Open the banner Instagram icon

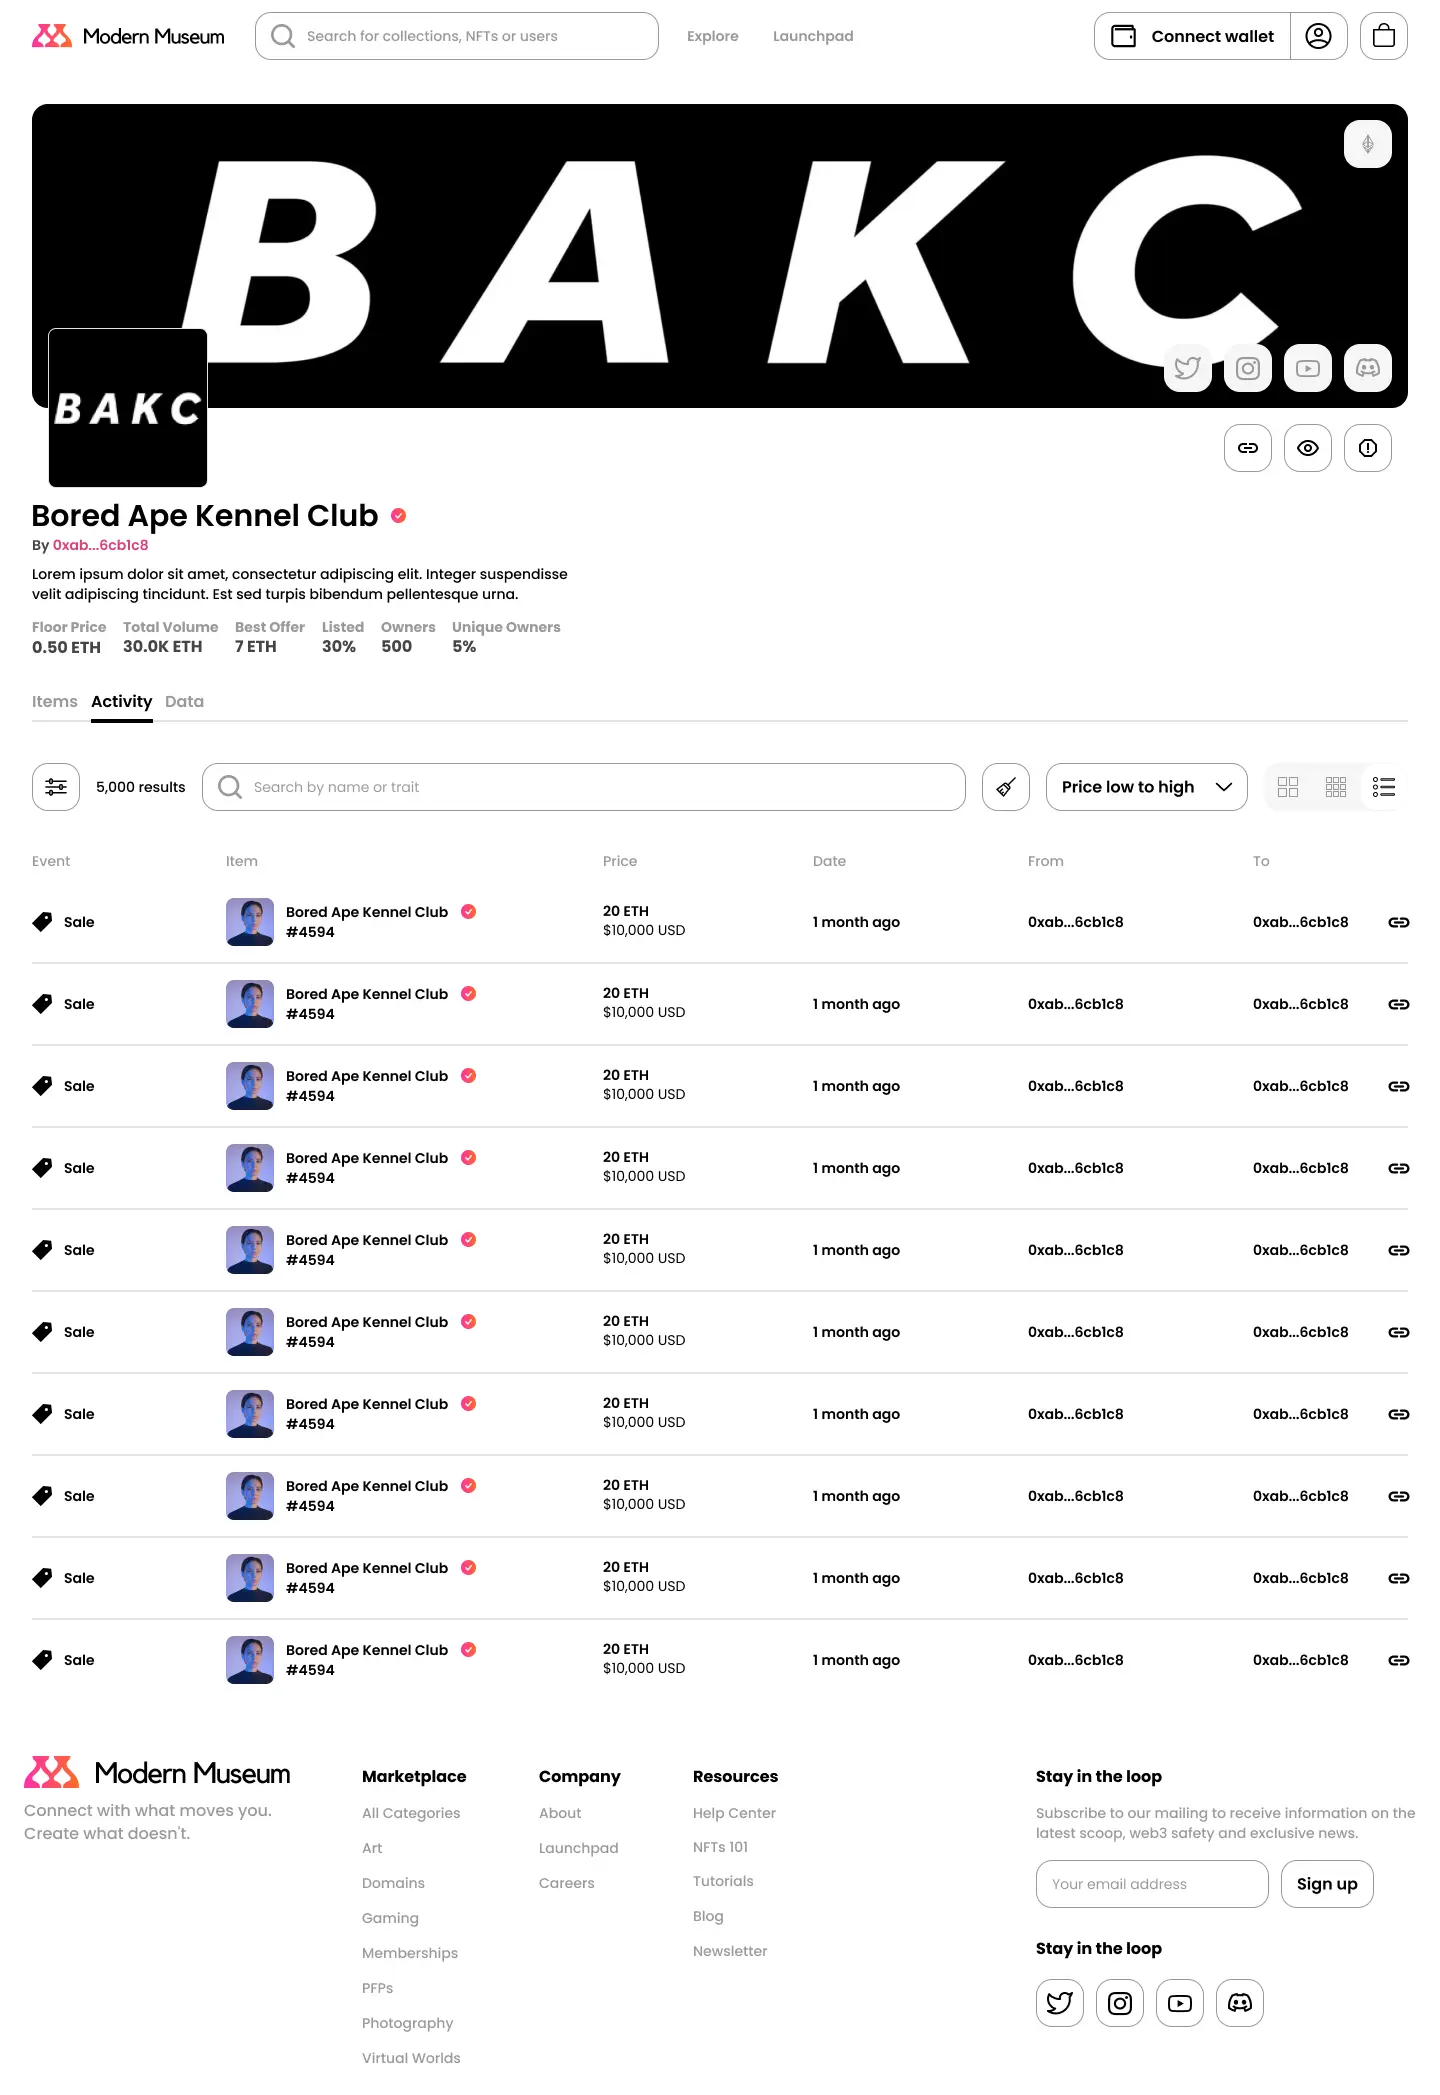coord(1248,368)
